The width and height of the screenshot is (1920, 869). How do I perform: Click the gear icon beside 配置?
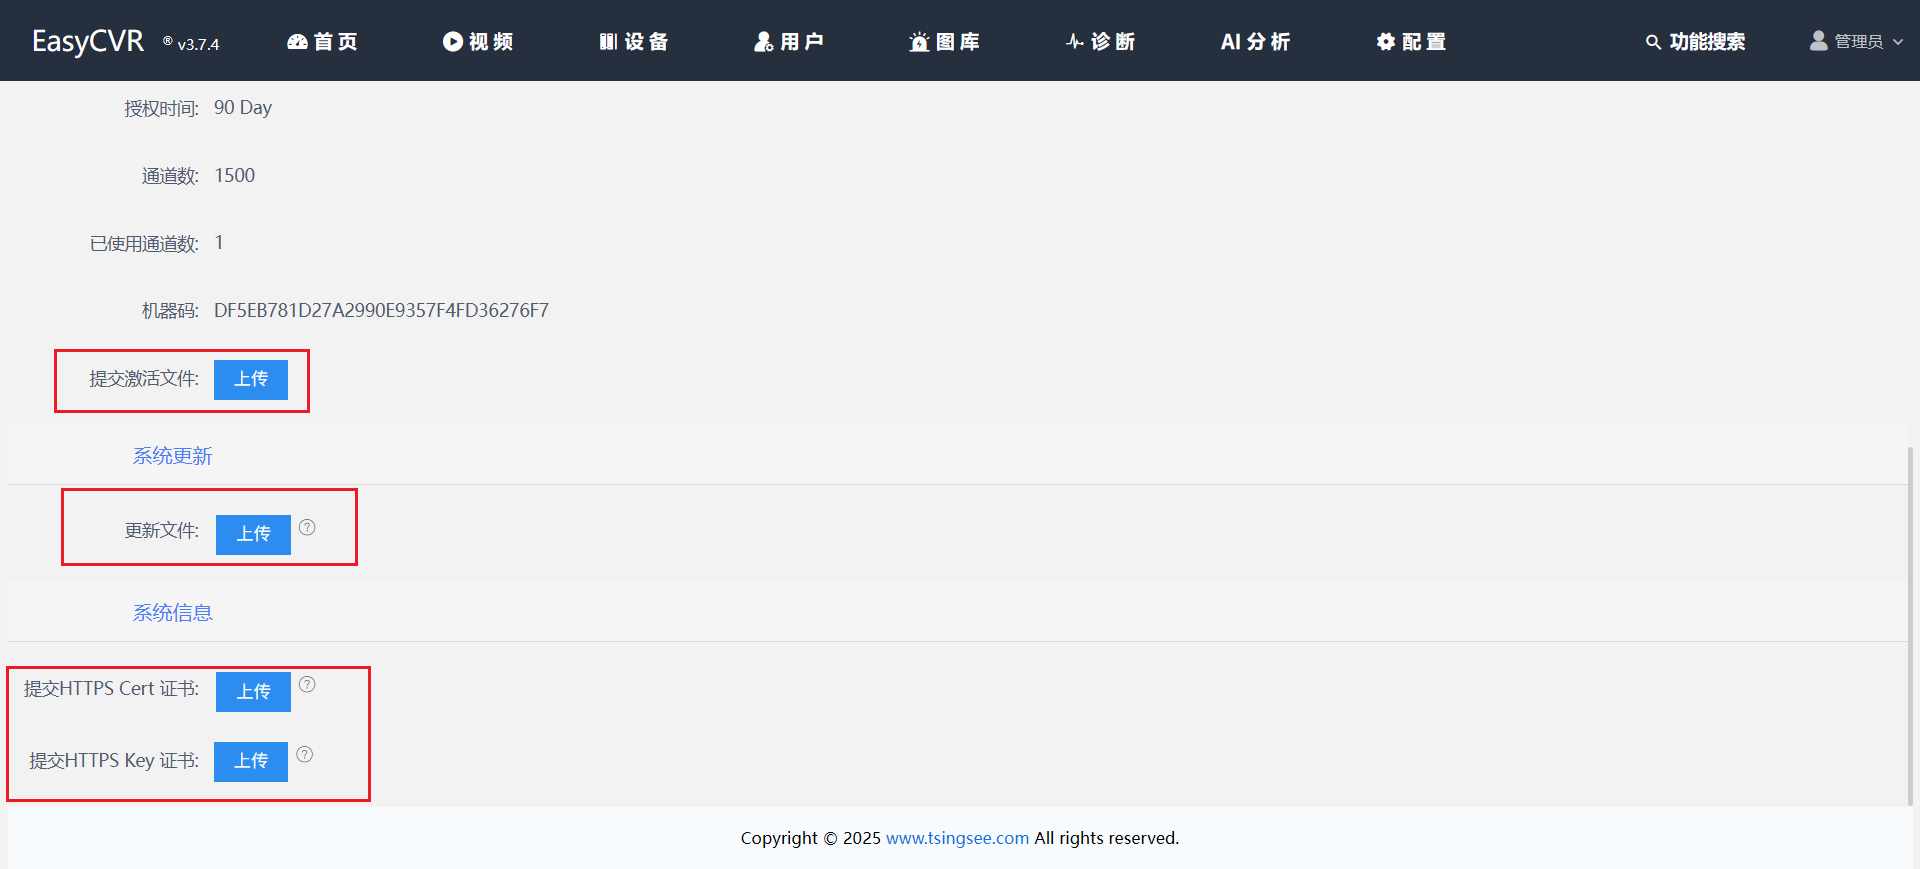(1385, 42)
